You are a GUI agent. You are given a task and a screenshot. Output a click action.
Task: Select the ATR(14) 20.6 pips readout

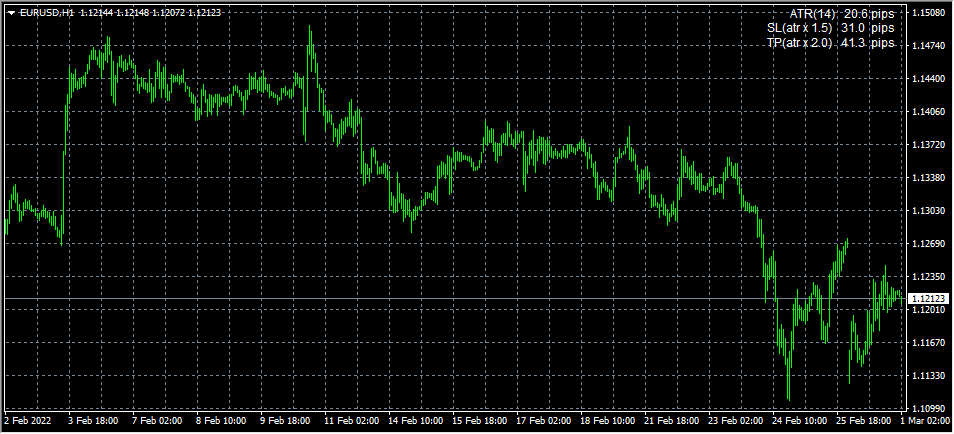pos(843,13)
